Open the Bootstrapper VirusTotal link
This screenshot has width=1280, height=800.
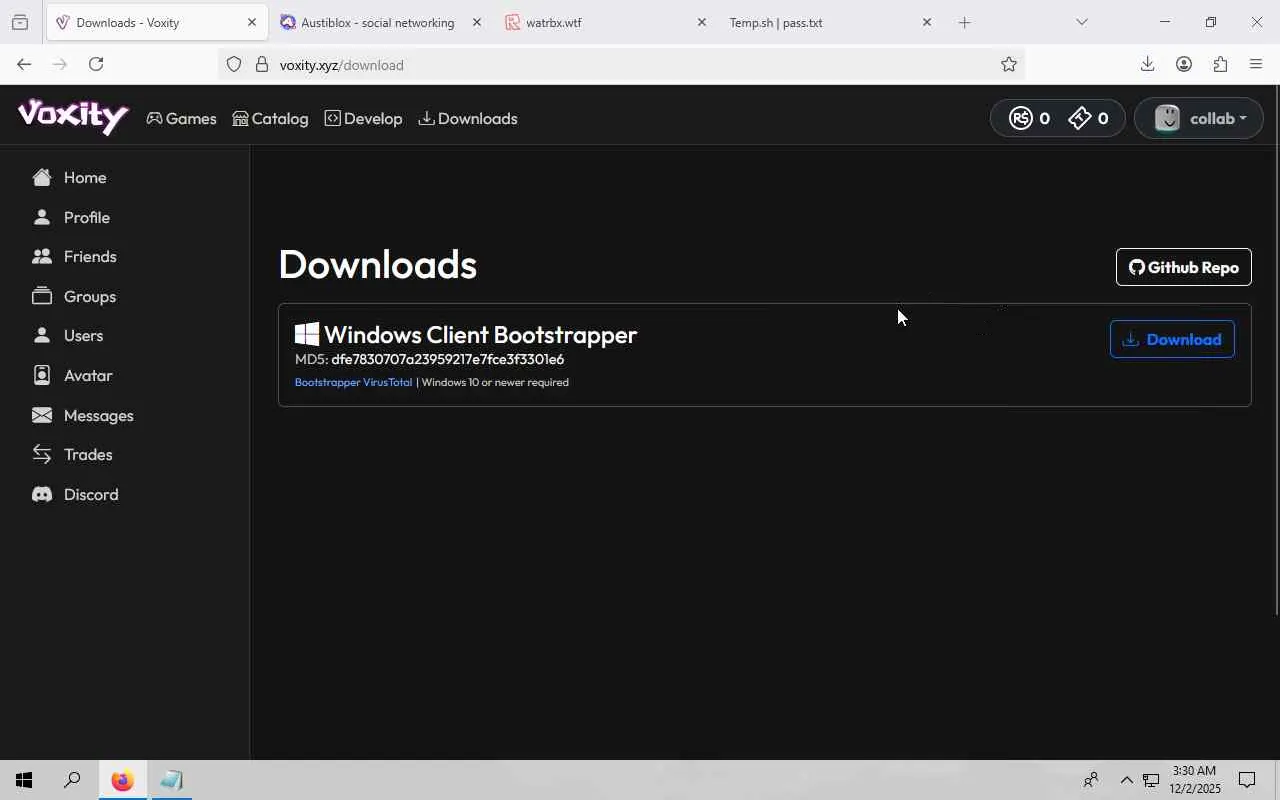[353, 382]
